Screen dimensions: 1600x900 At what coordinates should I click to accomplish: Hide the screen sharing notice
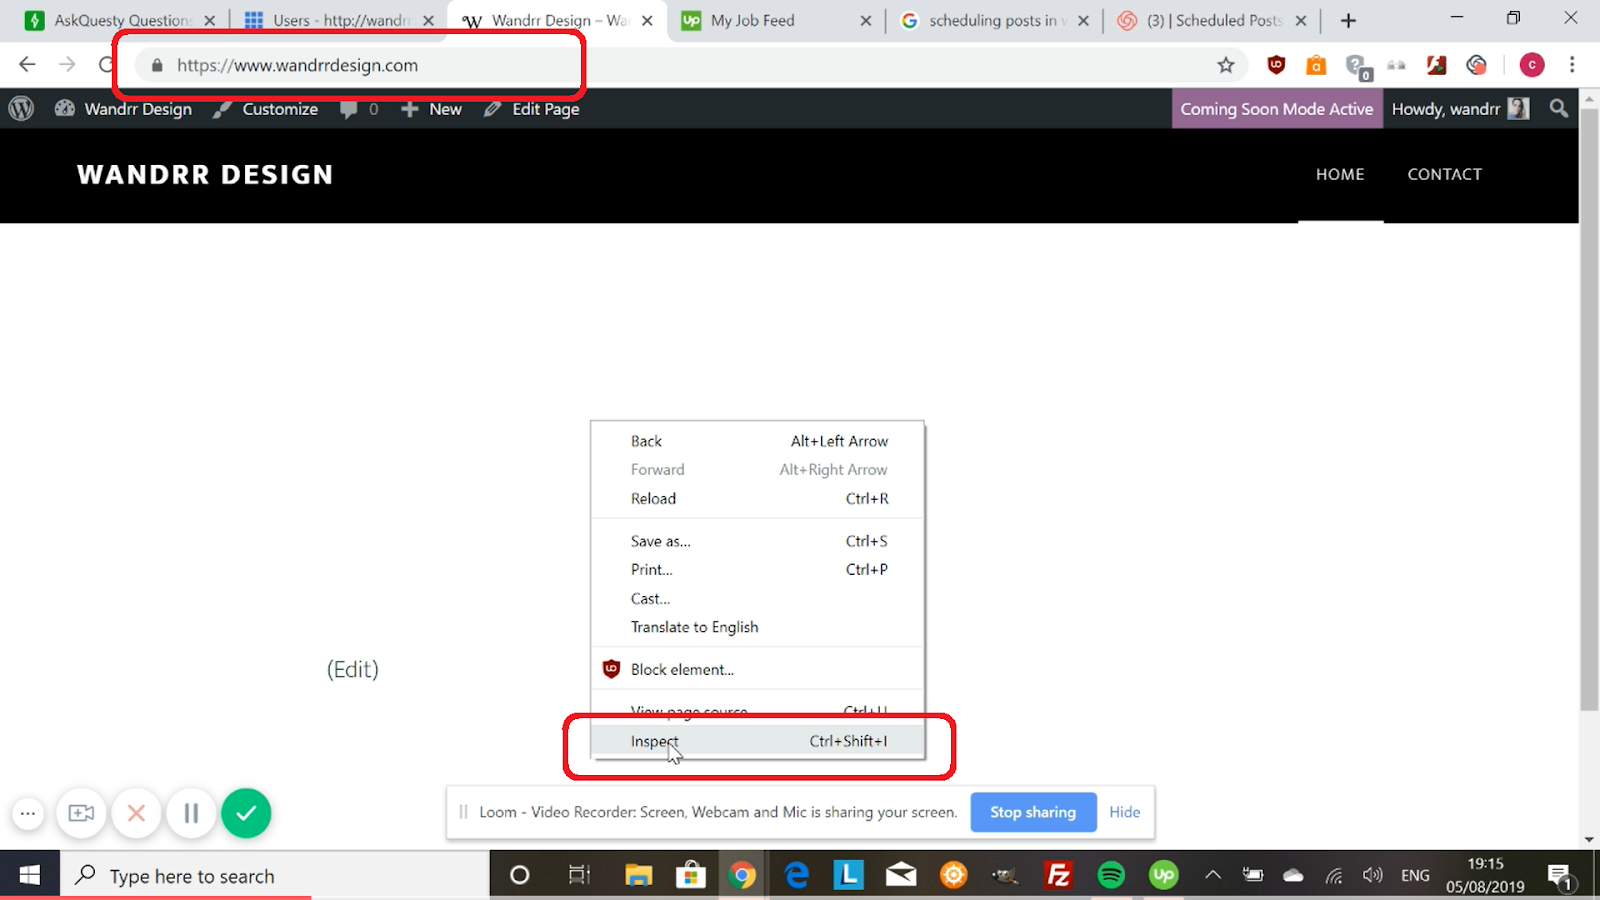tap(1124, 812)
